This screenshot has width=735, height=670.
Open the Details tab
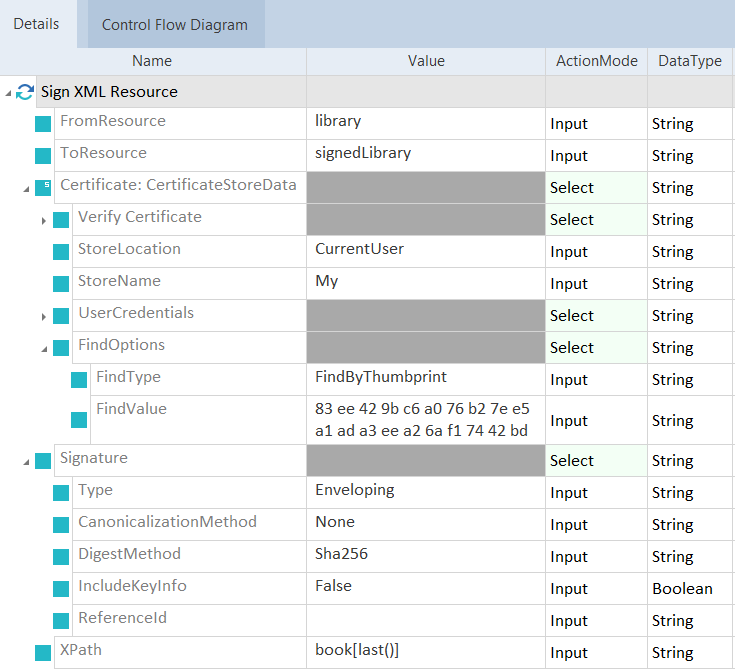tap(36, 24)
